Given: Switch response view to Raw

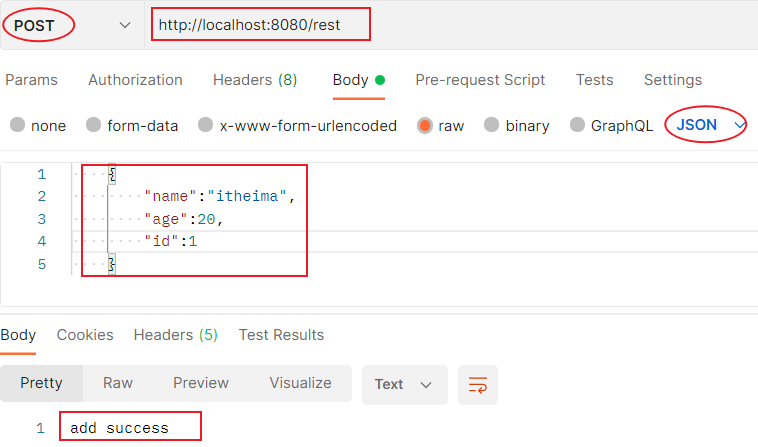Looking at the screenshot, I should [118, 383].
